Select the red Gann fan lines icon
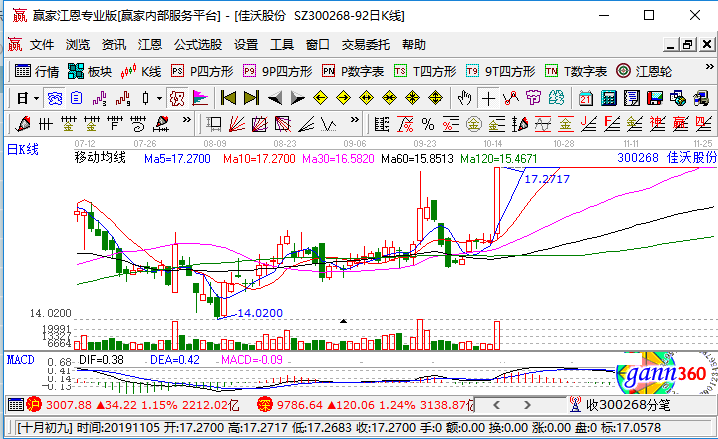 tap(237, 124)
